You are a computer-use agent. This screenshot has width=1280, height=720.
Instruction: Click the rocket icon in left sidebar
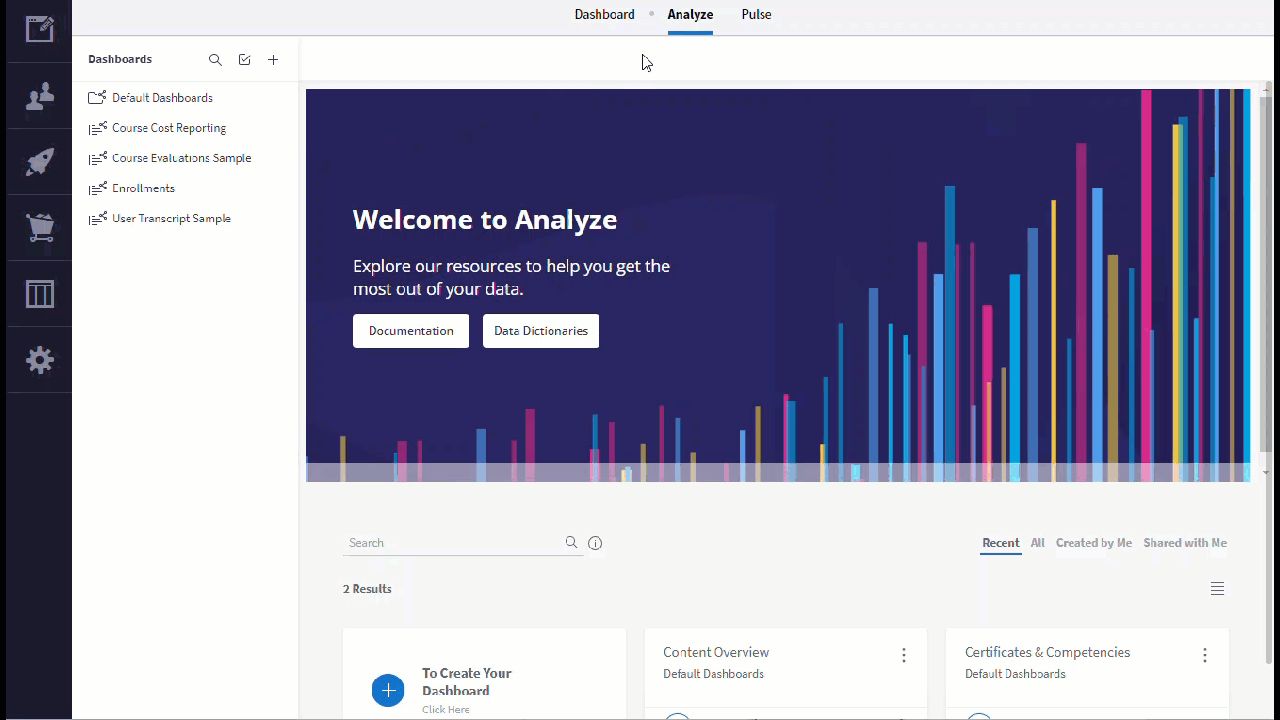click(40, 162)
